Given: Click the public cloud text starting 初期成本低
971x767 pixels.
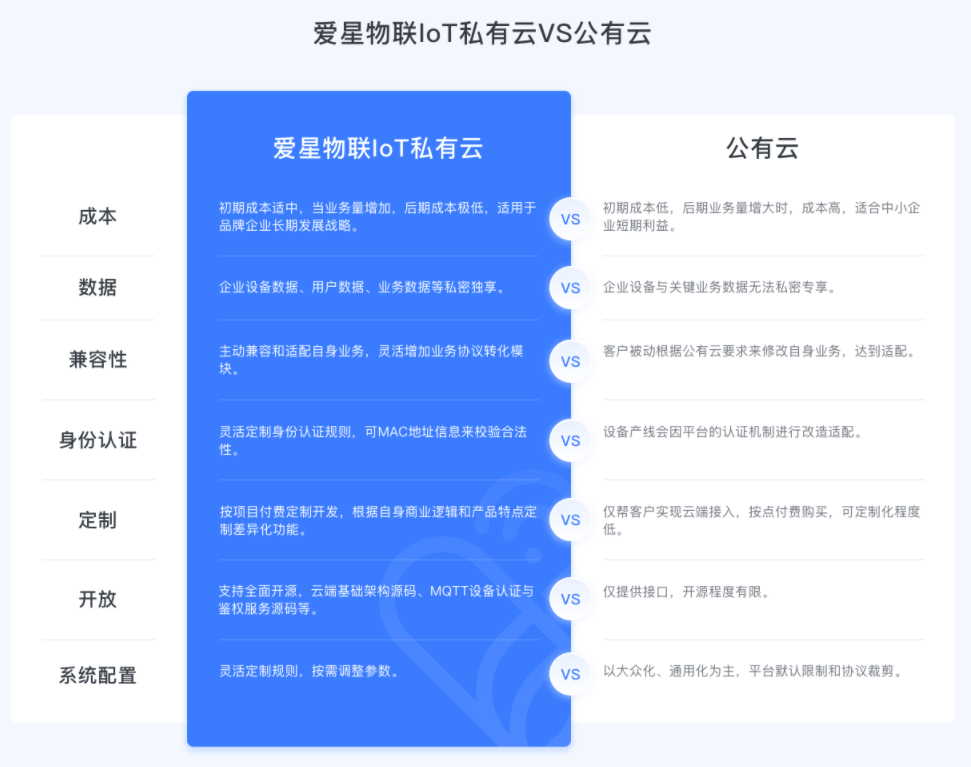Looking at the screenshot, I should pos(762,217).
